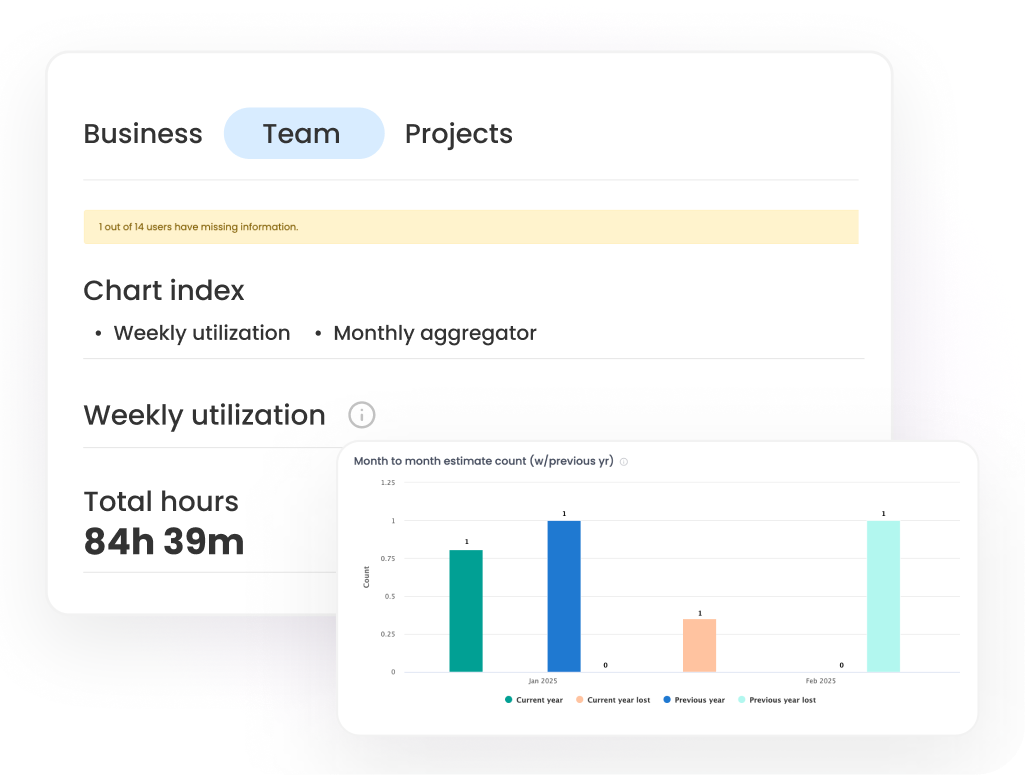Disable the "Previous year lost" legend series

pos(776,700)
